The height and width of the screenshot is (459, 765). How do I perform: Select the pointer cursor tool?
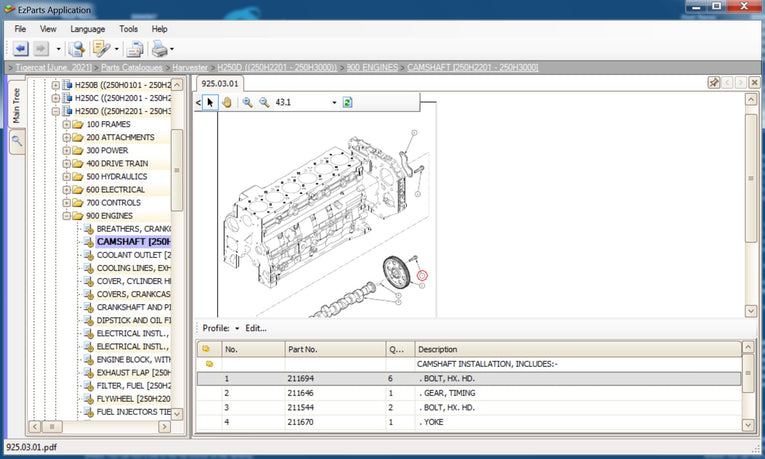point(211,102)
